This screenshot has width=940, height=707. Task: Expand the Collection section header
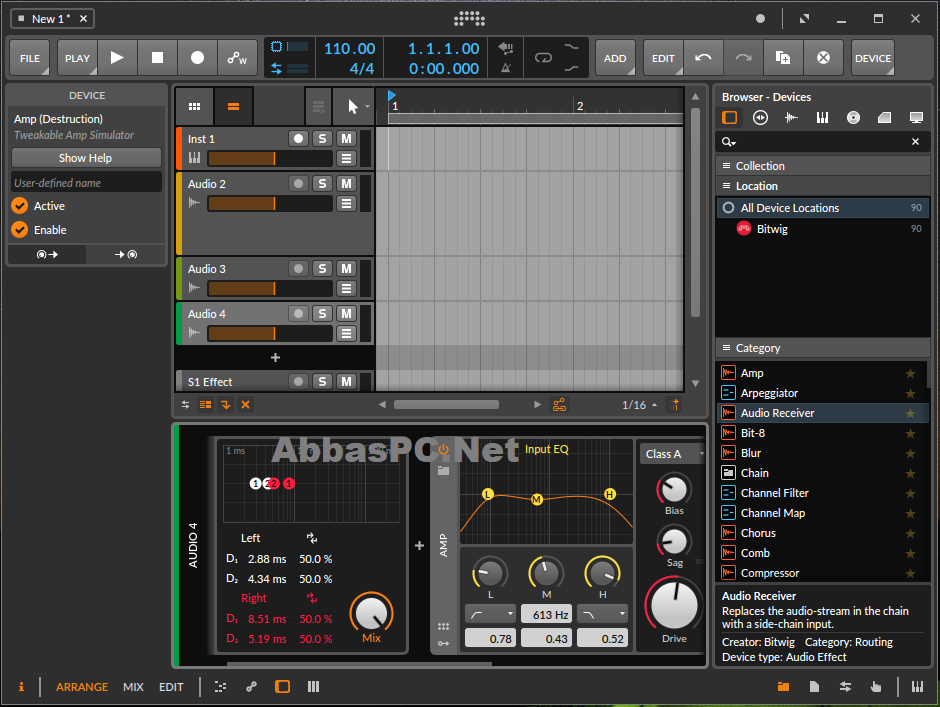point(822,166)
